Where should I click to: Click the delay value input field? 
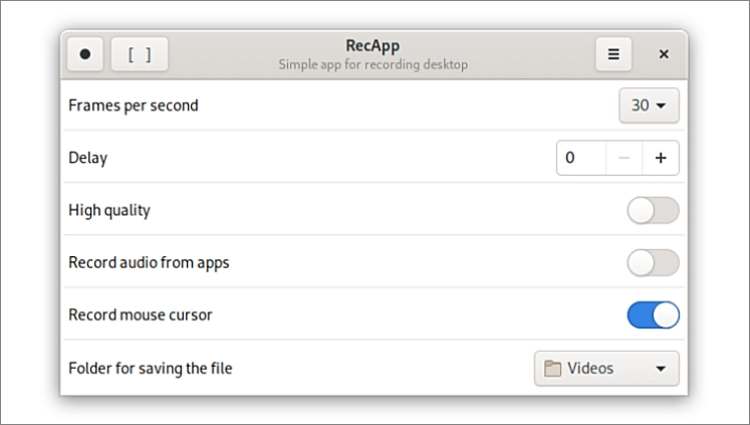[580, 158]
